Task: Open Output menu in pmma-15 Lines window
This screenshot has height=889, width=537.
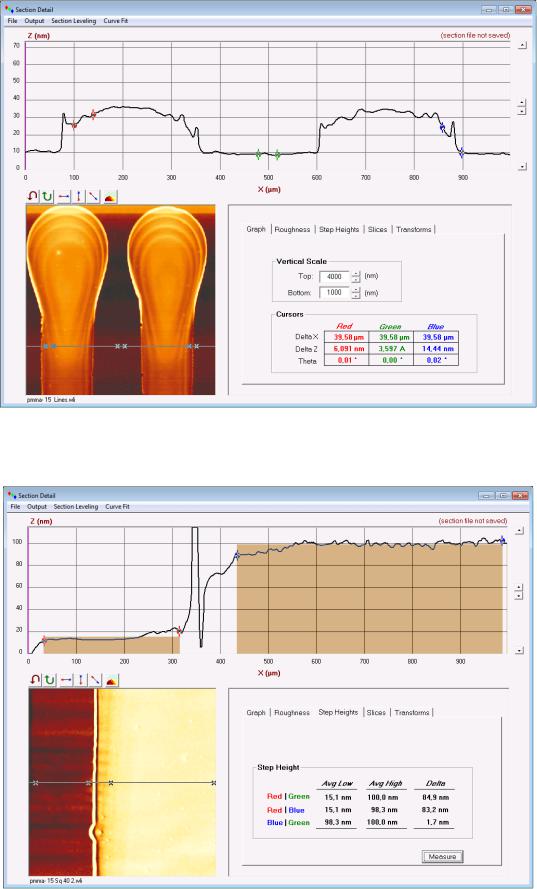Action: [34, 21]
